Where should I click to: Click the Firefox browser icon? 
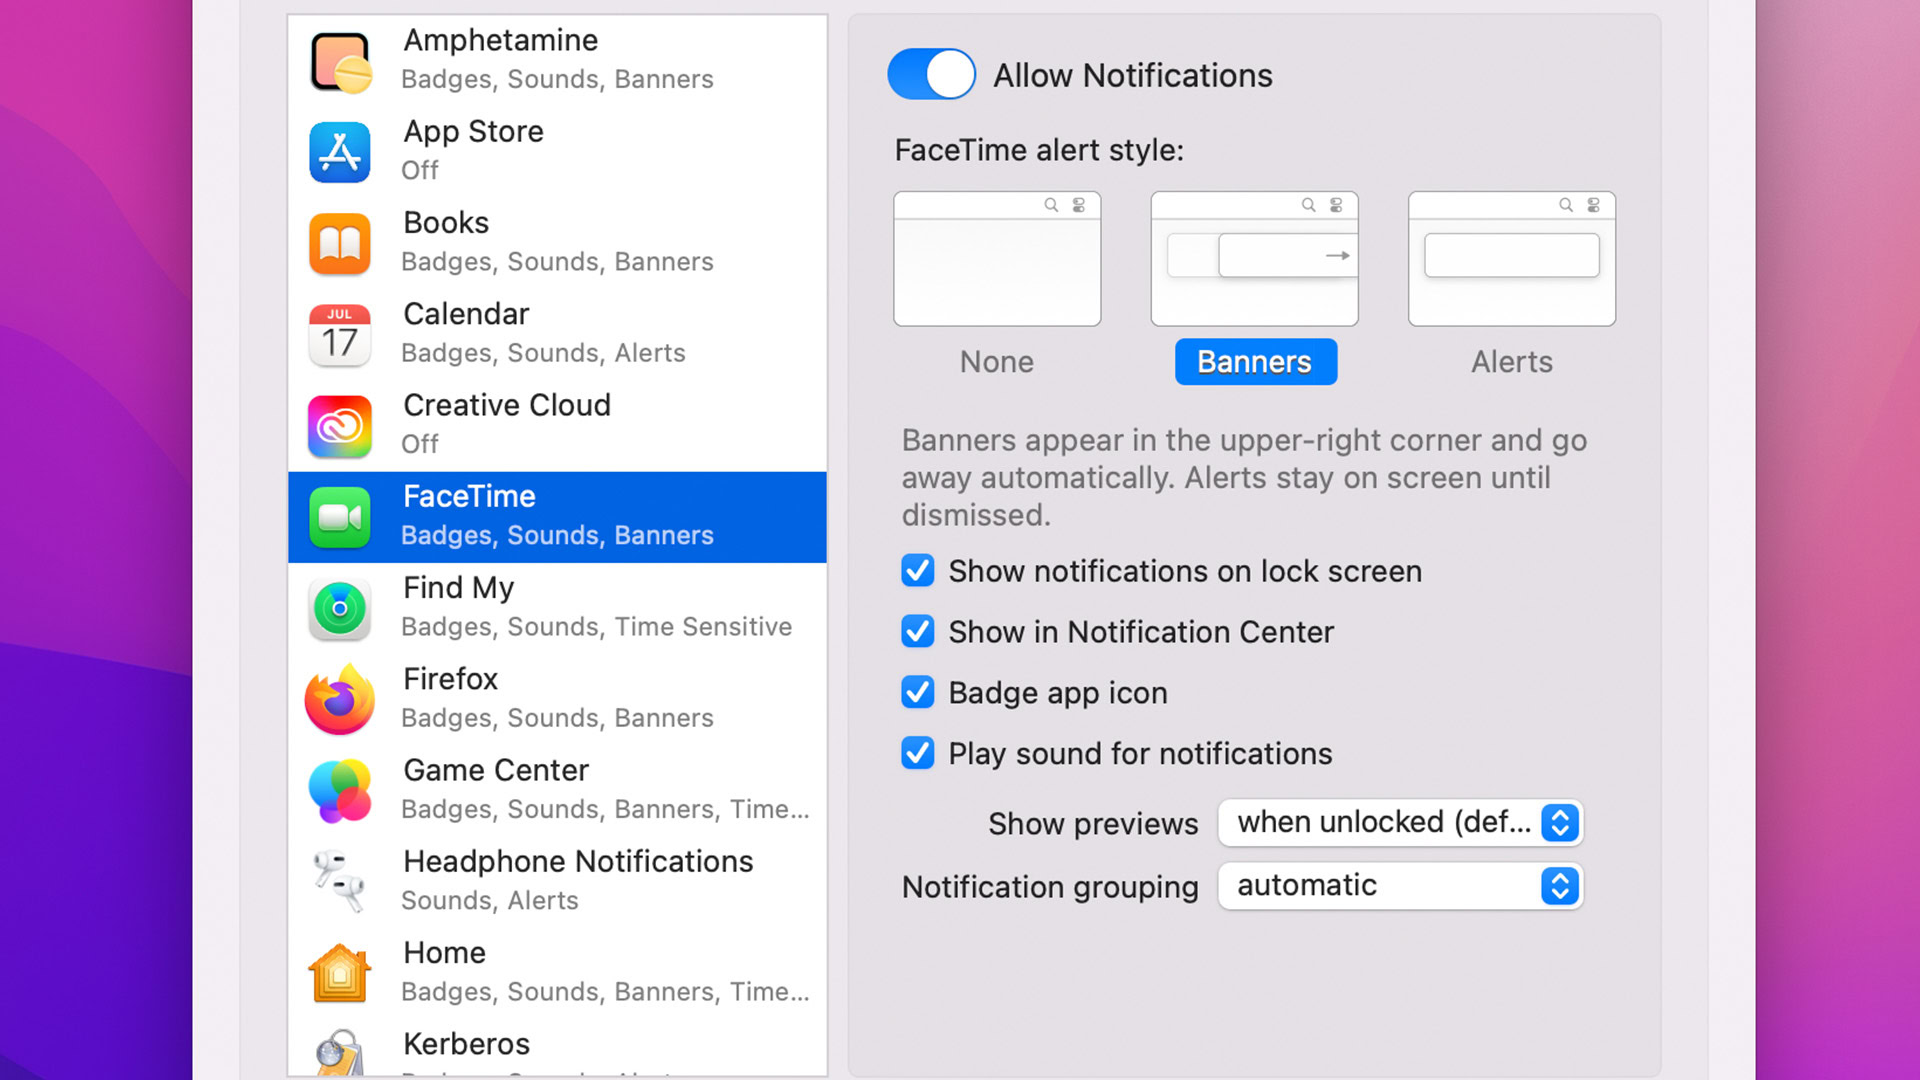pyautogui.click(x=340, y=700)
